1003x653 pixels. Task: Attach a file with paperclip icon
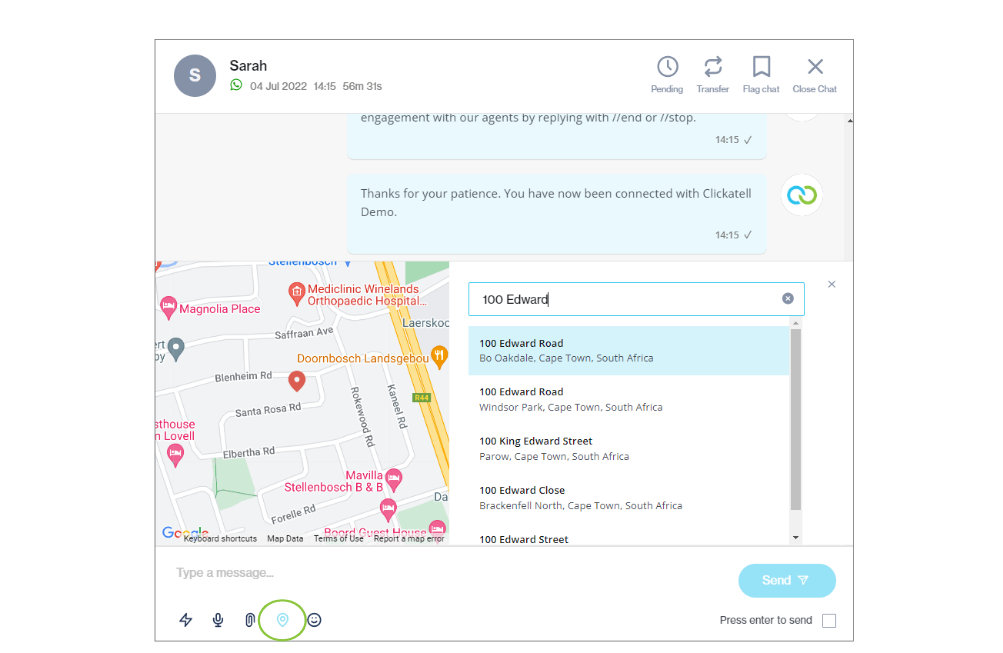coord(250,620)
